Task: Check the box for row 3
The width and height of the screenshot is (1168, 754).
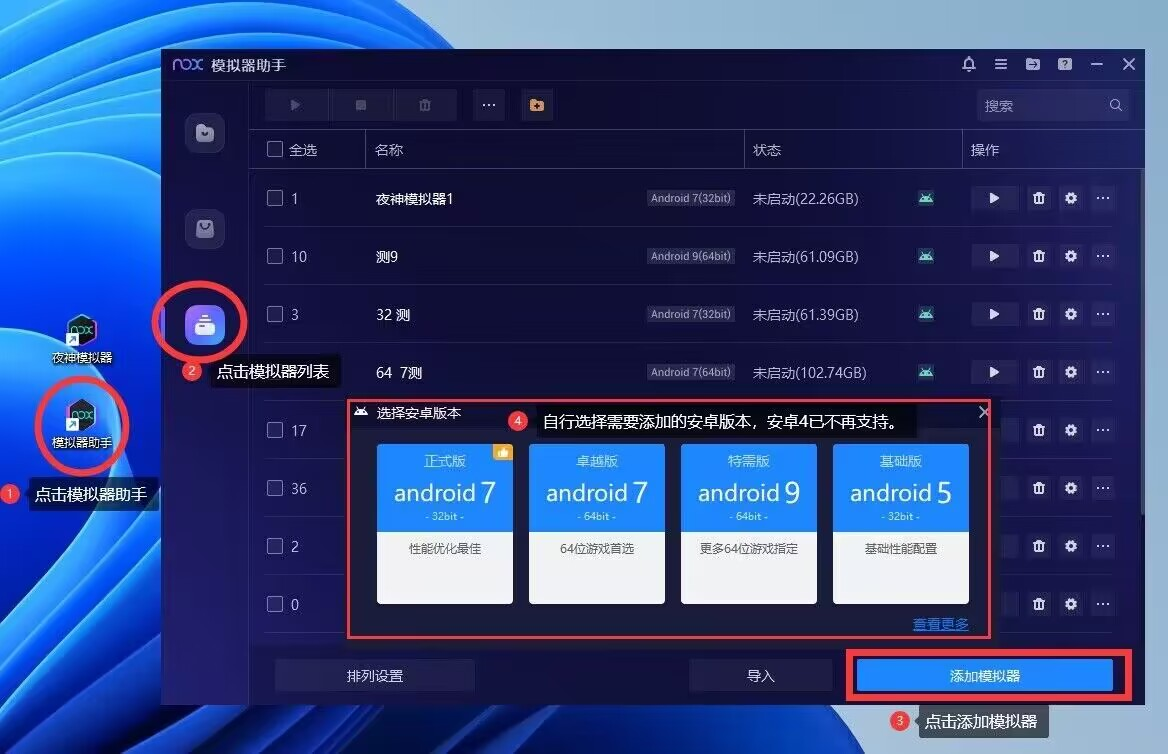Action: [x=275, y=314]
